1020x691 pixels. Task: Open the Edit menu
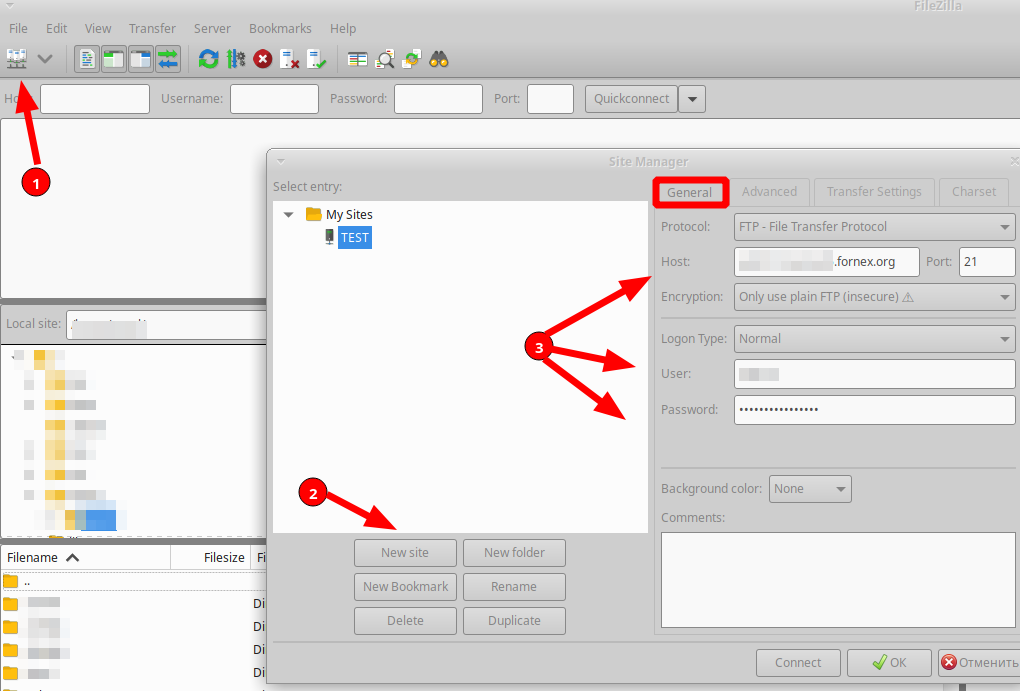point(57,29)
